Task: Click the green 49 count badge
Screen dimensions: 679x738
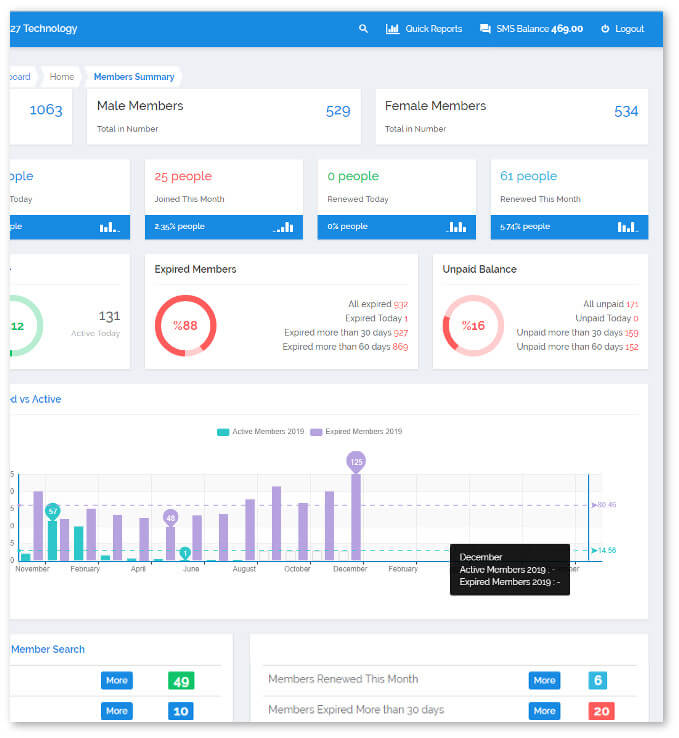Action: point(181,681)
